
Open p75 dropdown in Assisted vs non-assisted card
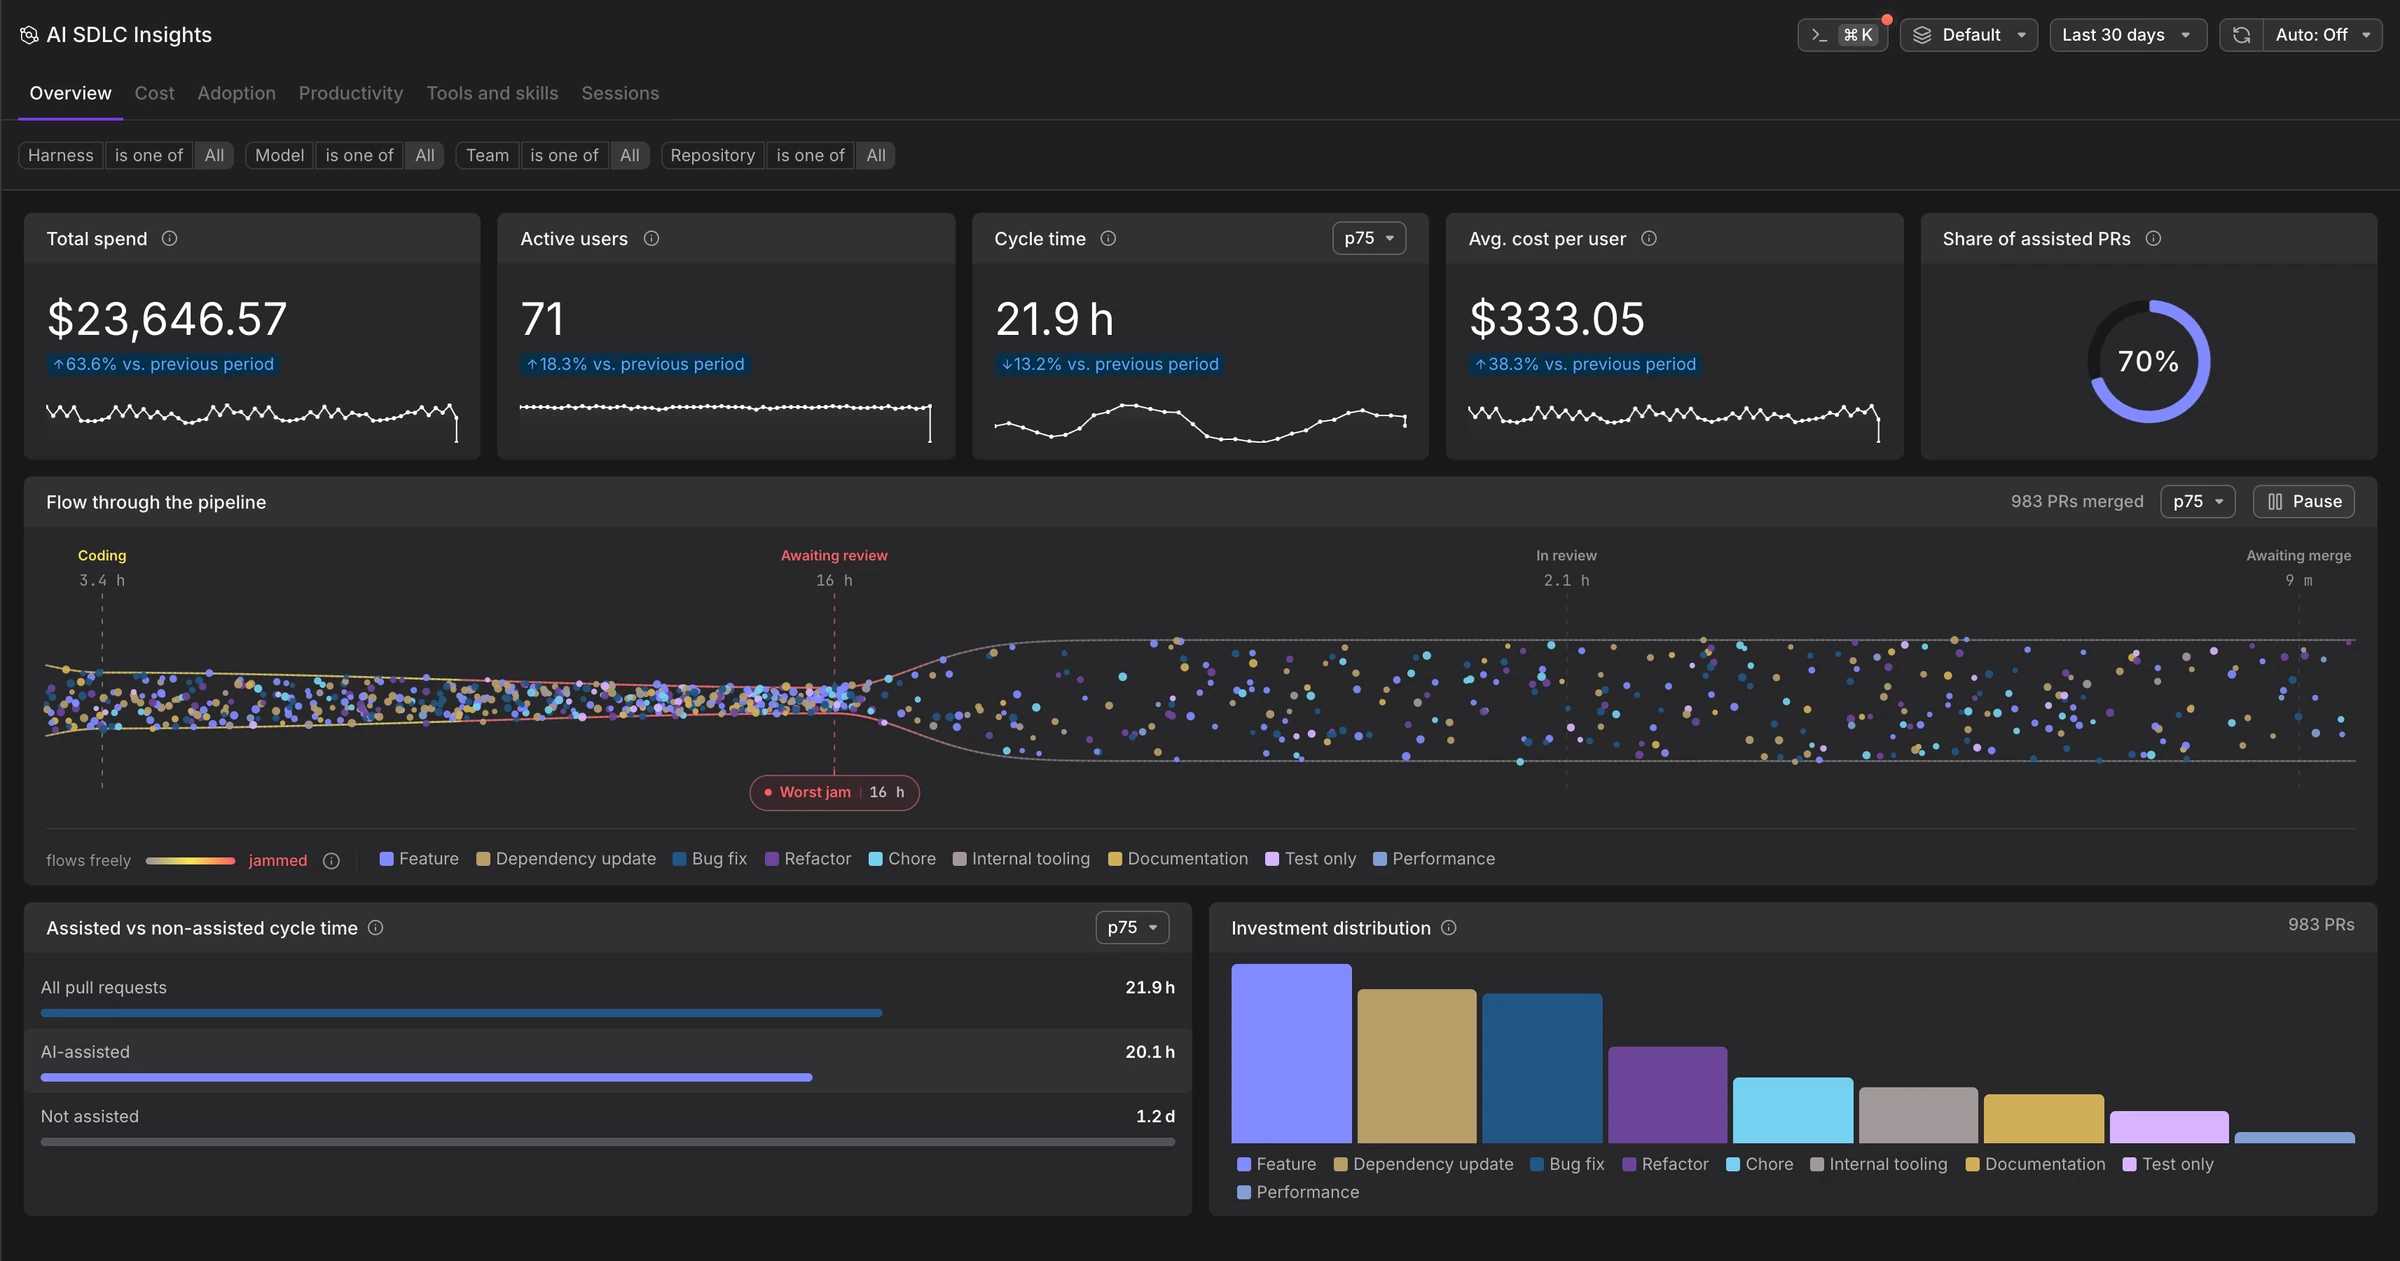coord(1131,927)
